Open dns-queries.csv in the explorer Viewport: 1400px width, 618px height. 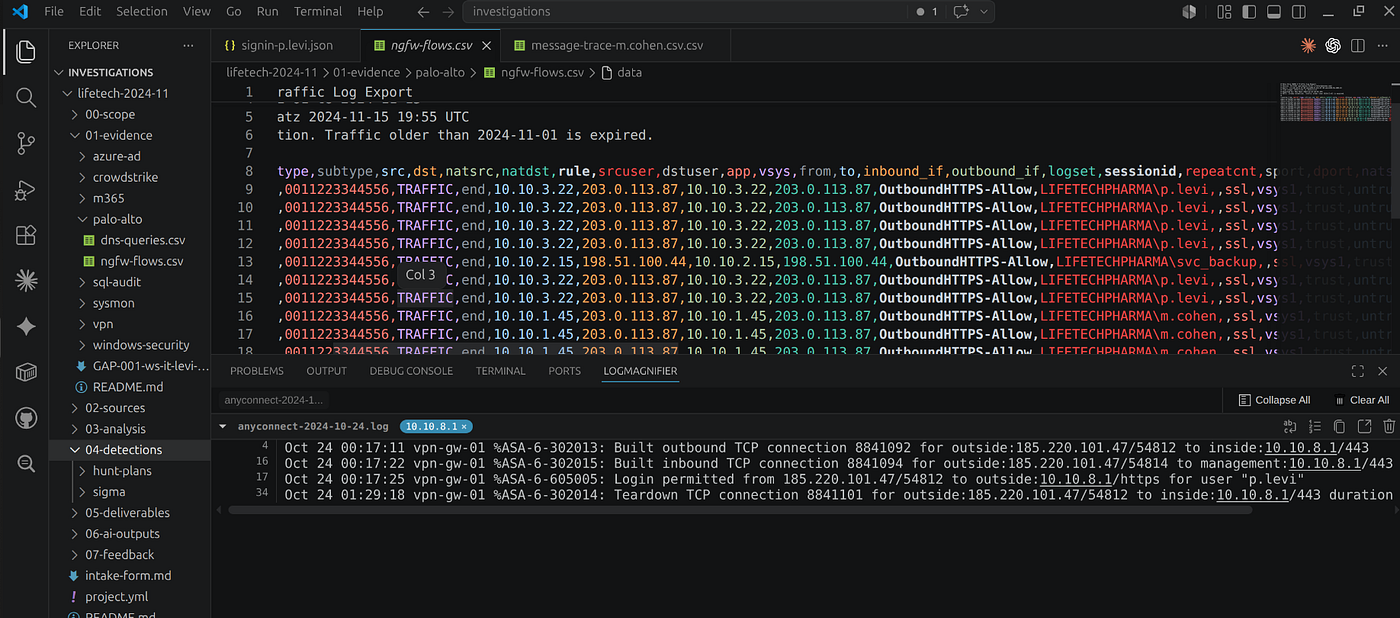pyautogui.click(x=143, y=240)
